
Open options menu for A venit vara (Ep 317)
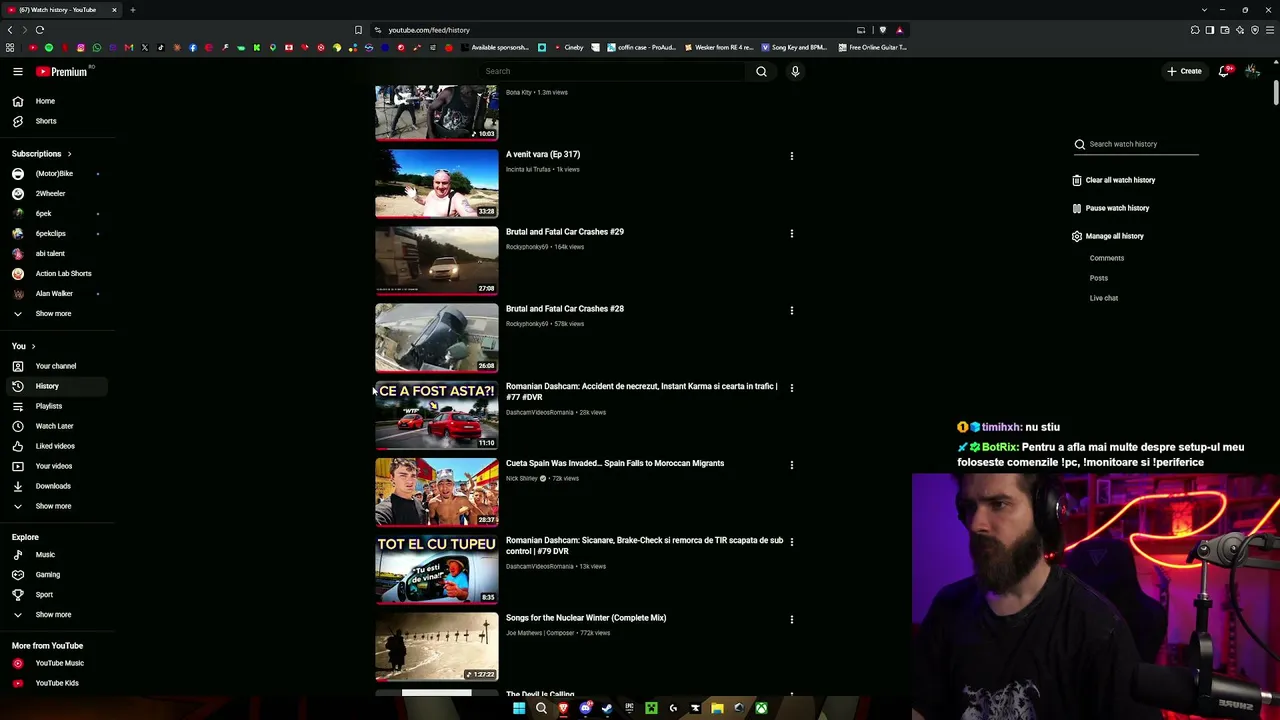792,156
